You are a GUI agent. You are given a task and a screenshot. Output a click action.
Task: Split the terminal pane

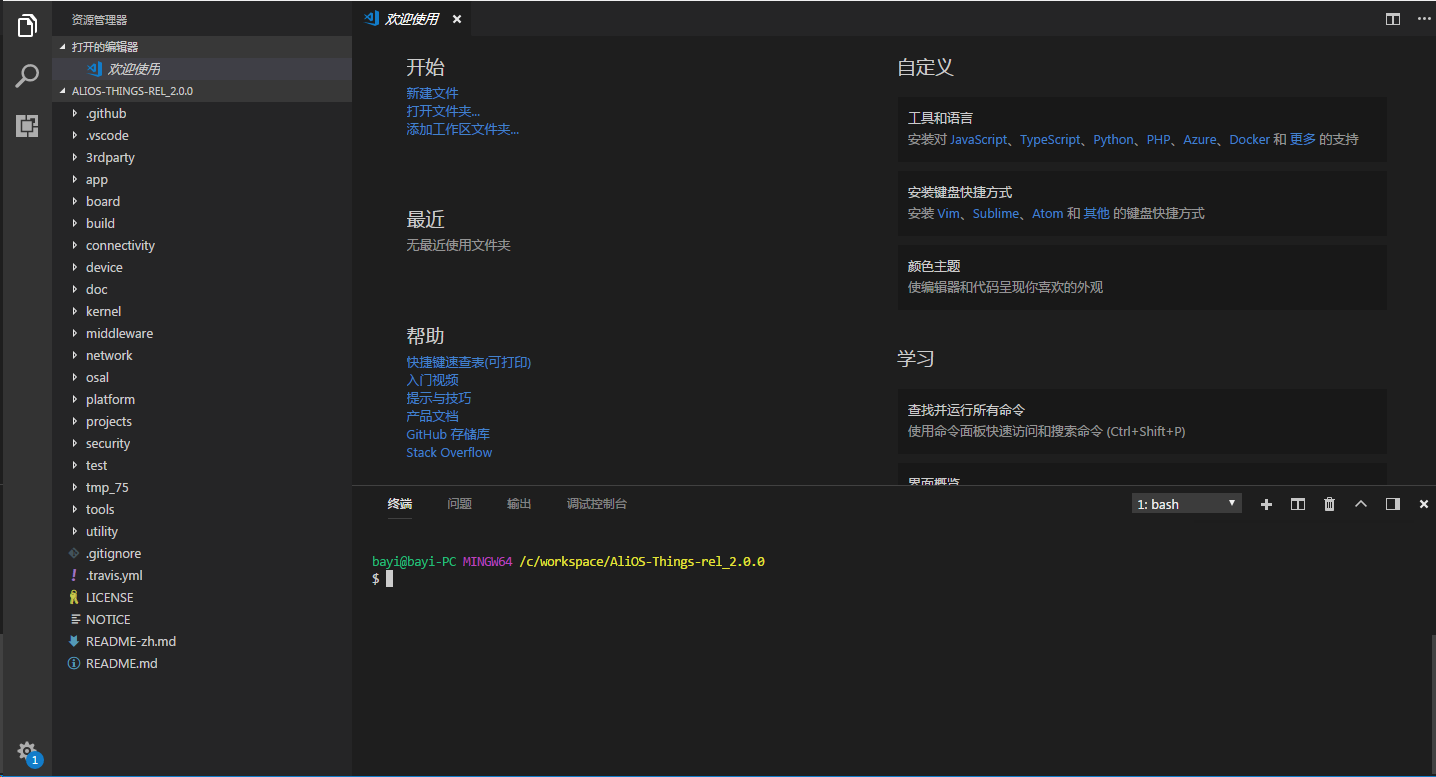click(x=1298, y=504)
